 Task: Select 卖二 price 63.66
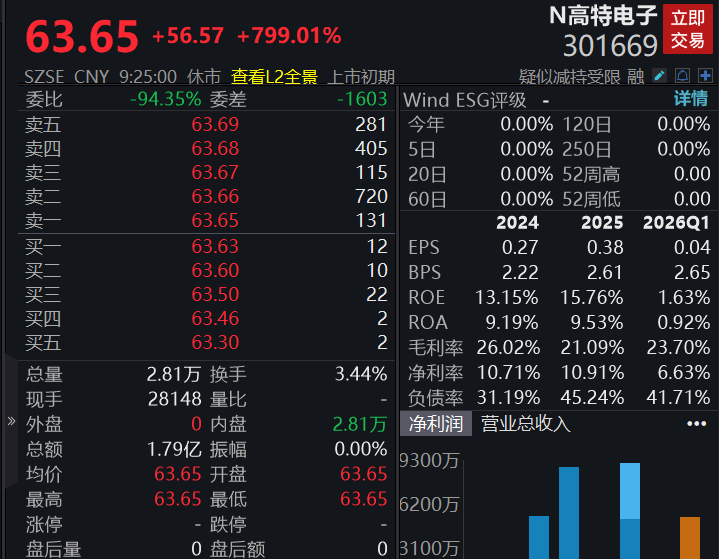coord(215,197)
